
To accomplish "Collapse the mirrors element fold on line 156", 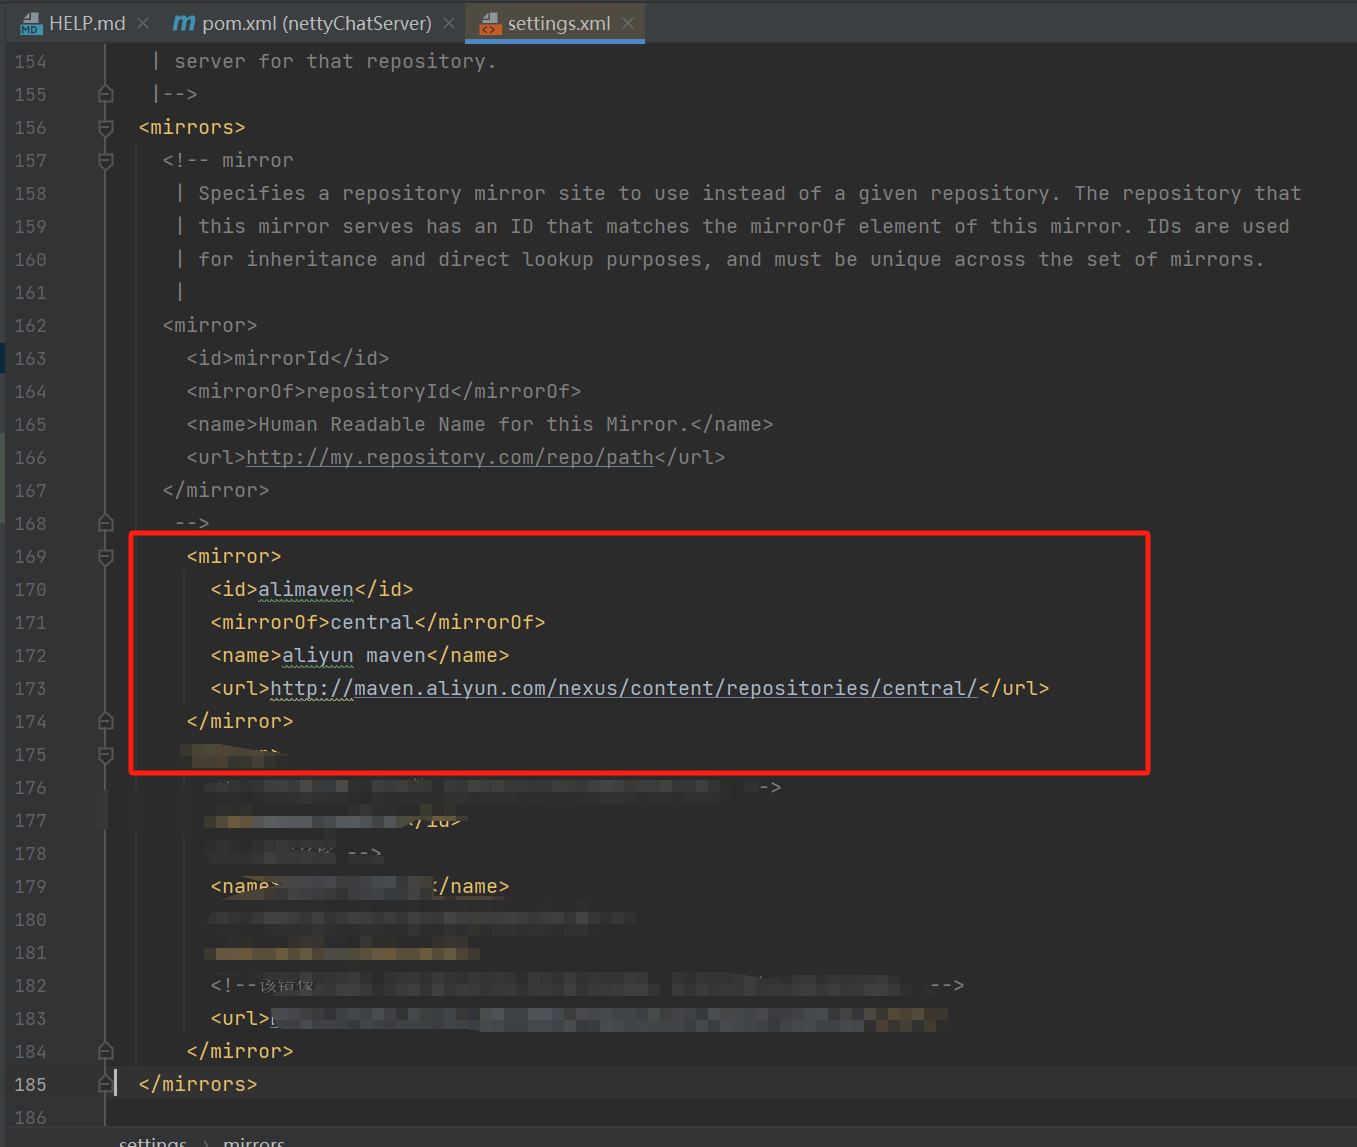I will click(x=106, y=127).
